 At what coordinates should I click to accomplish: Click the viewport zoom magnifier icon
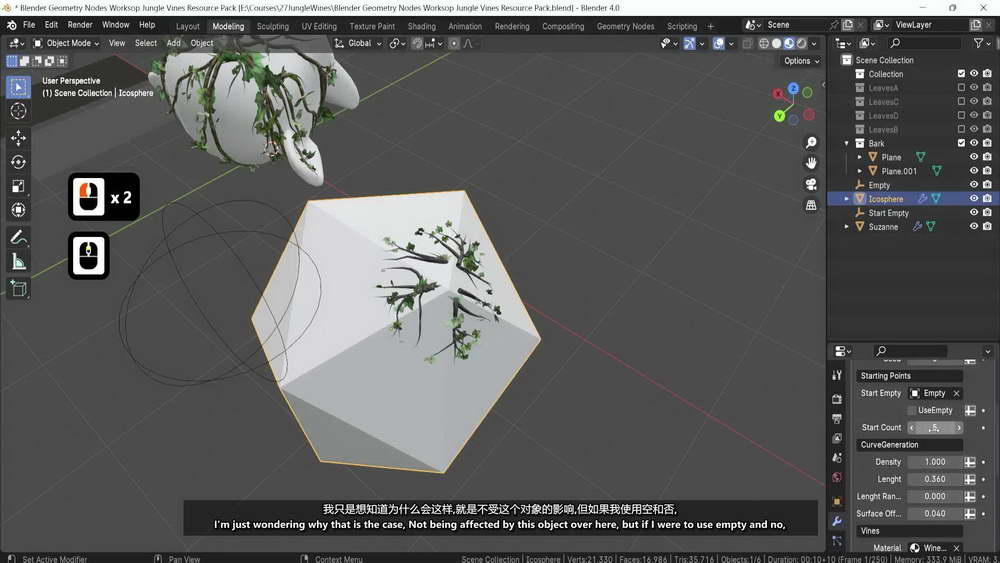pyautogui.click(x=811, y=142)
